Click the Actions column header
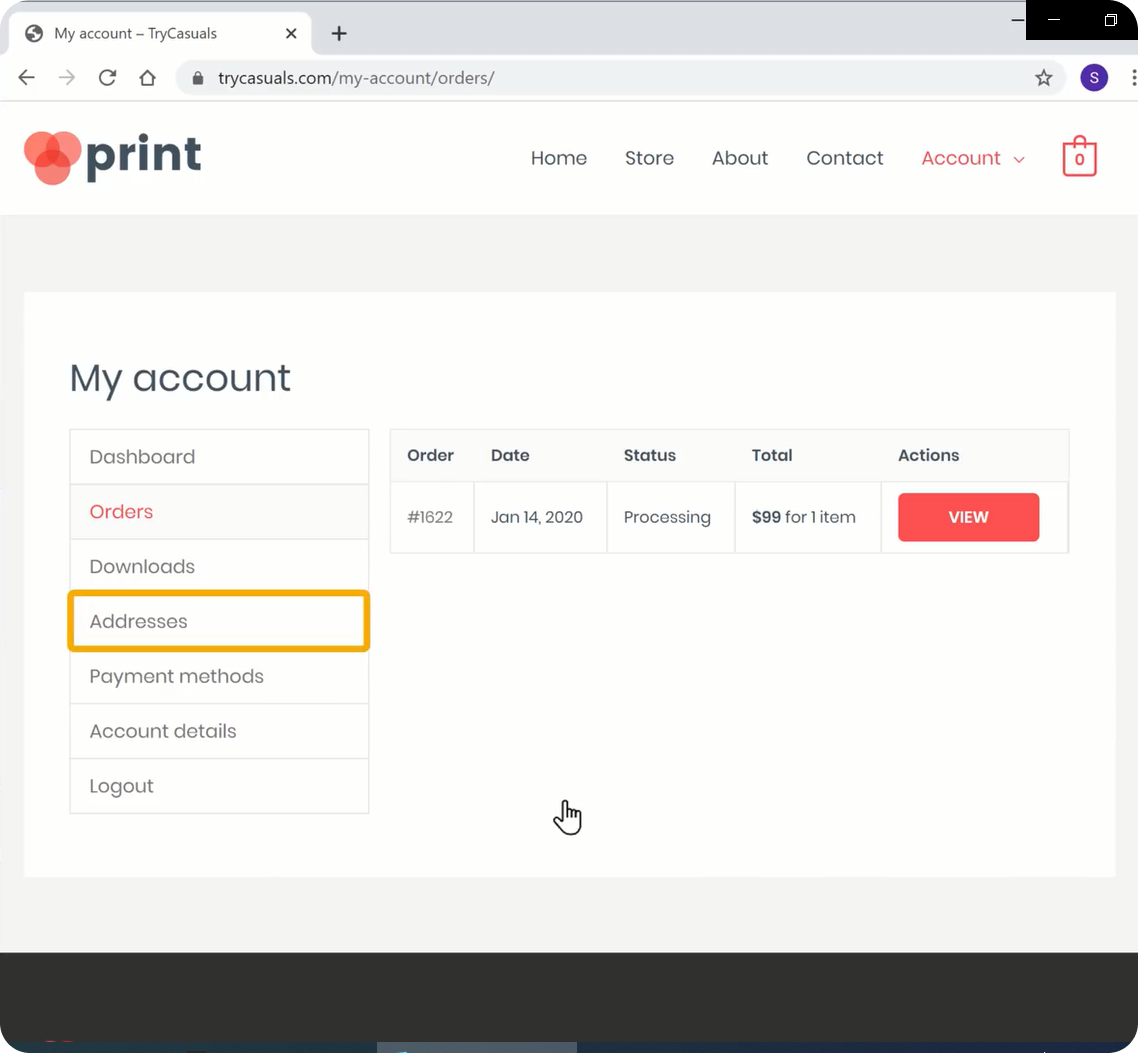This screenshot has height=1053, width=1138. point(928,455)
